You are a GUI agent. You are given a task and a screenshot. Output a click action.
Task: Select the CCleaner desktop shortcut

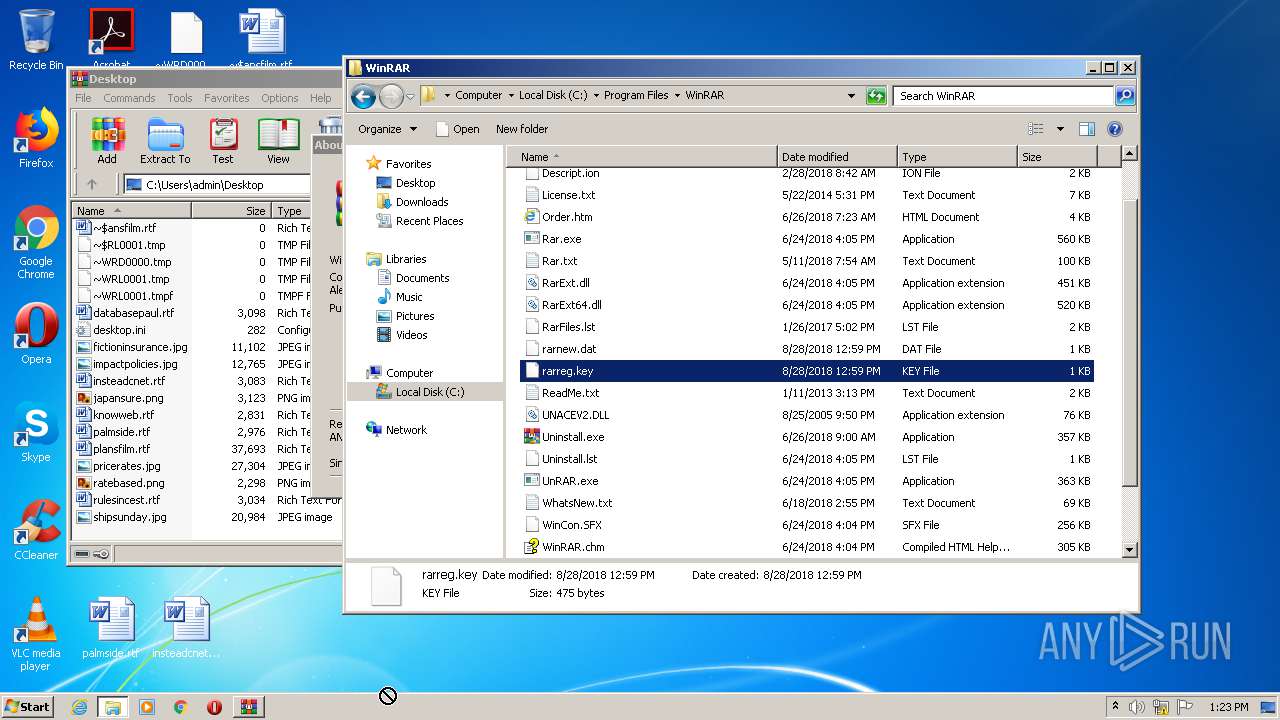click(x=36, y=530)
